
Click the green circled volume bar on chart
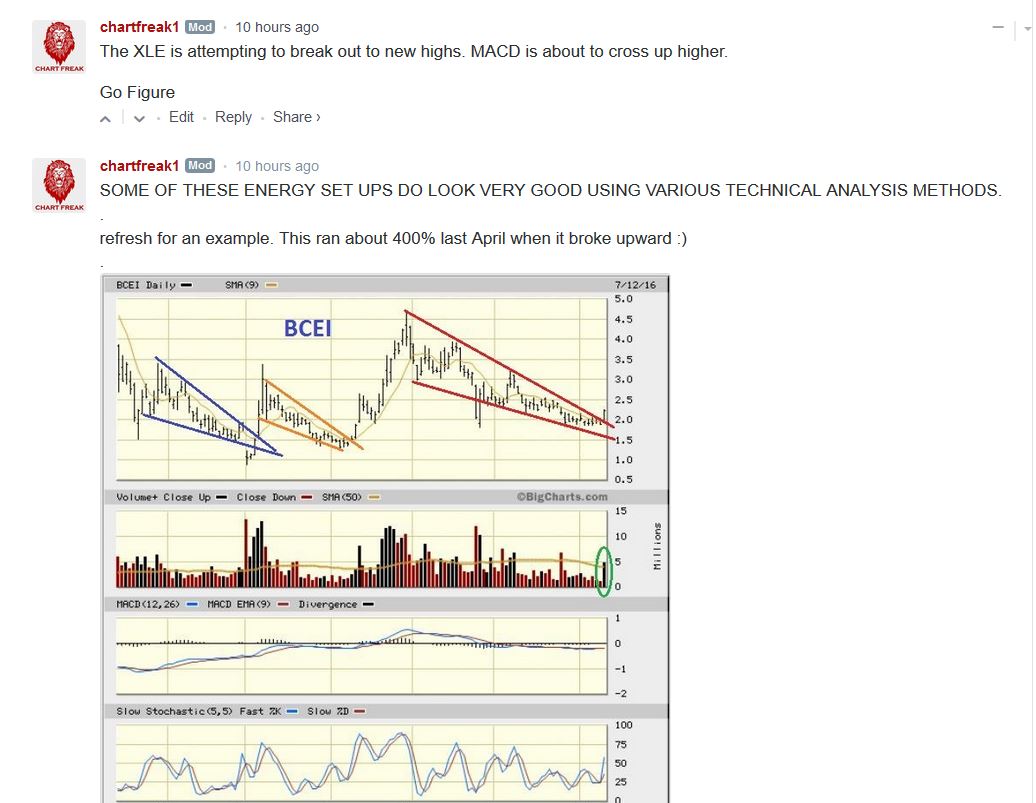pos(603,571)
